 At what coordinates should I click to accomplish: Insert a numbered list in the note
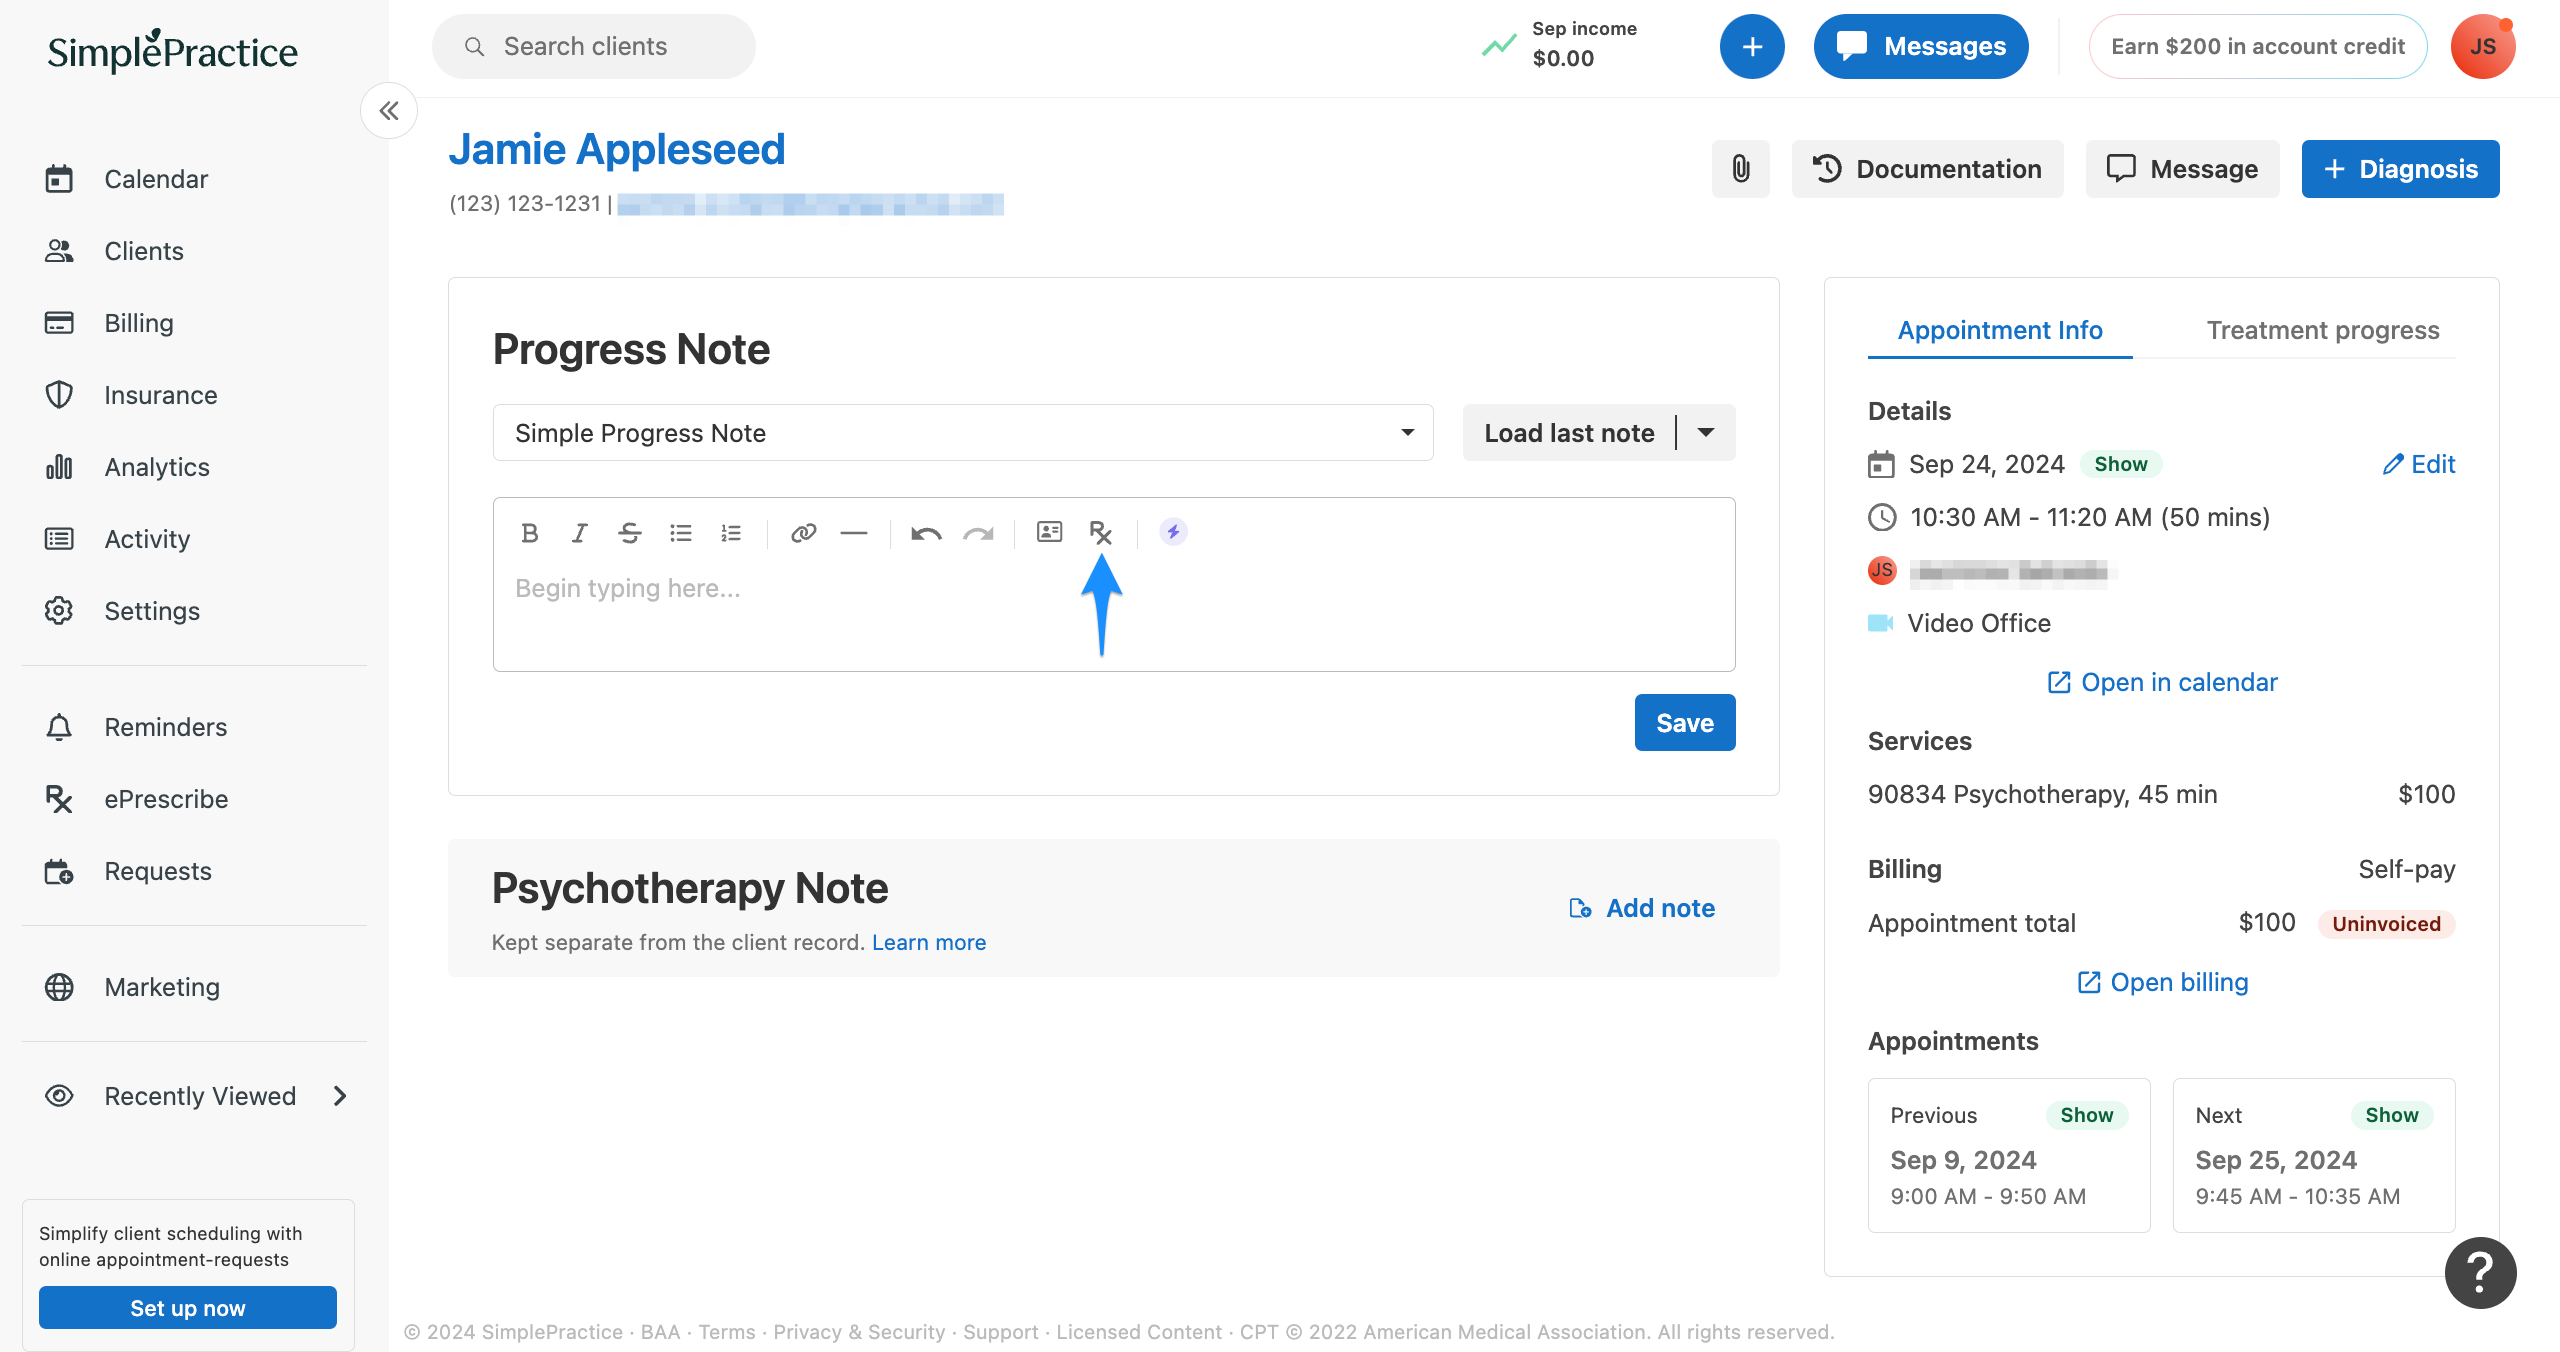coord(731,533)
